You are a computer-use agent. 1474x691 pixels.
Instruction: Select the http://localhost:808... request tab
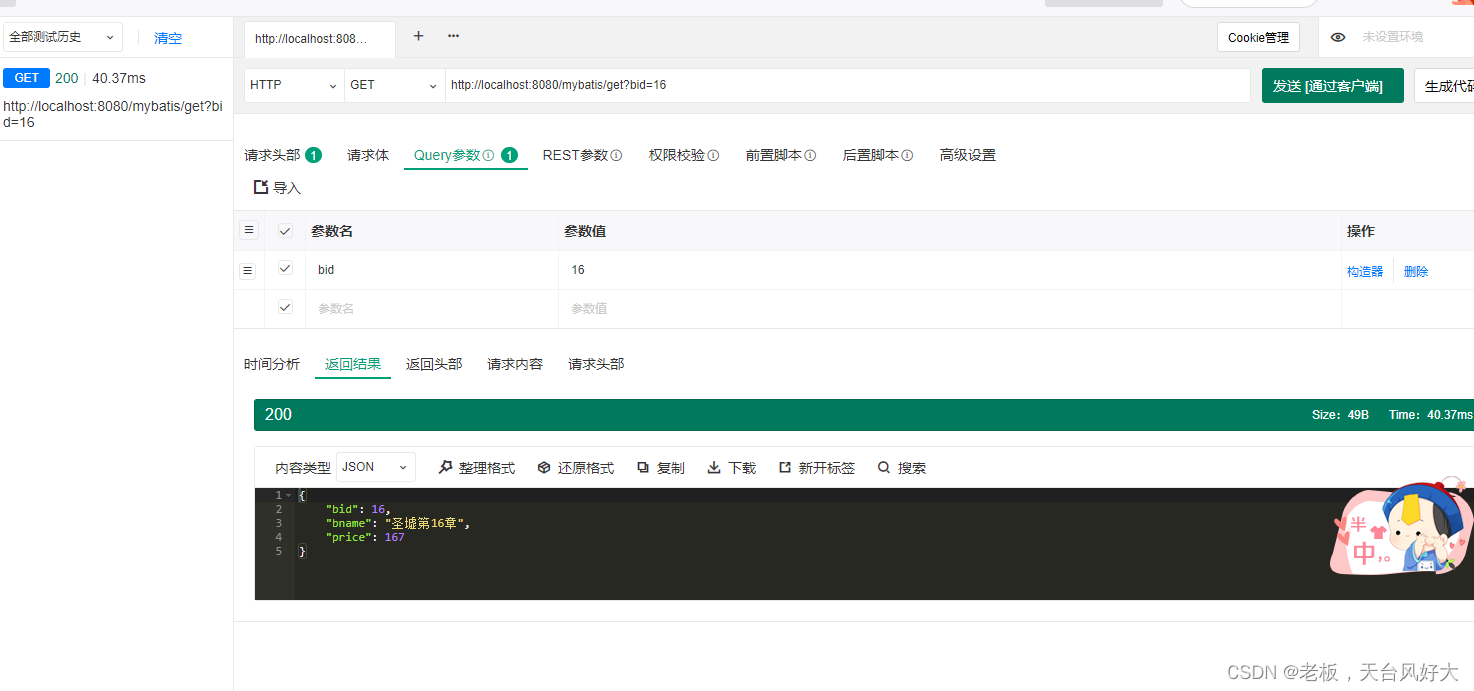click(320, 39)
